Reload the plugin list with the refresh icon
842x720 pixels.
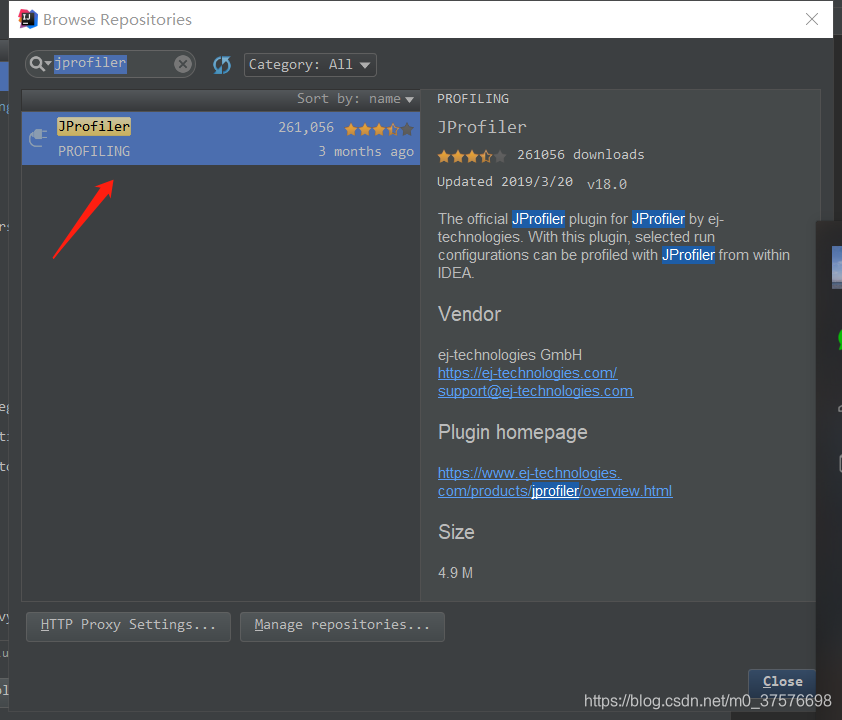(222, 65)
